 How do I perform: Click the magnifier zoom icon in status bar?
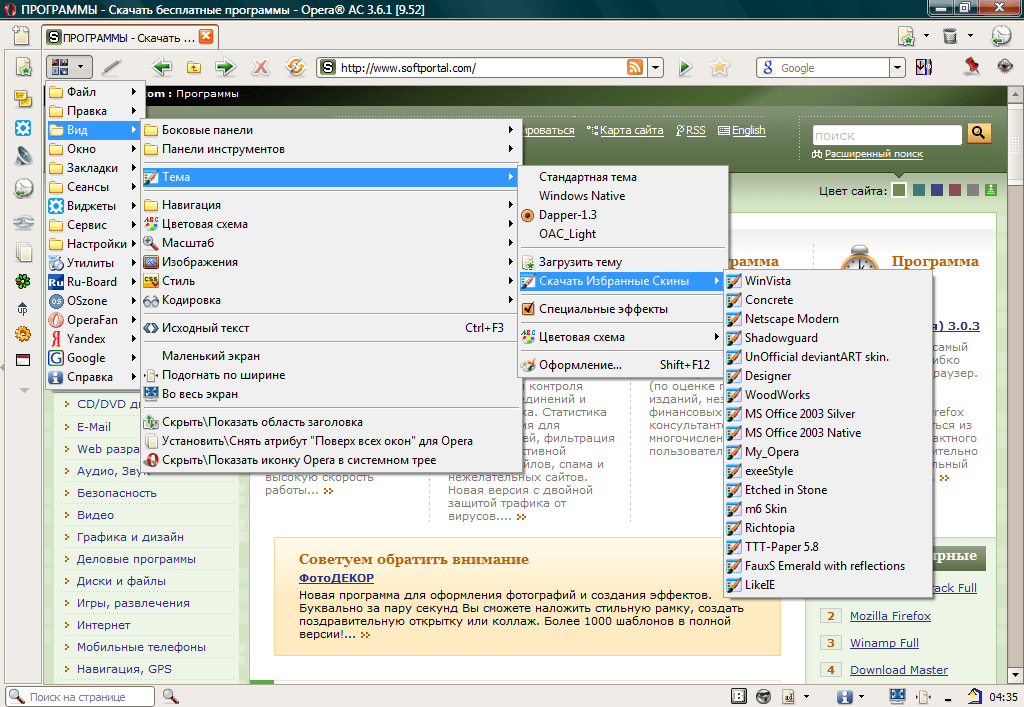[170, 696]
